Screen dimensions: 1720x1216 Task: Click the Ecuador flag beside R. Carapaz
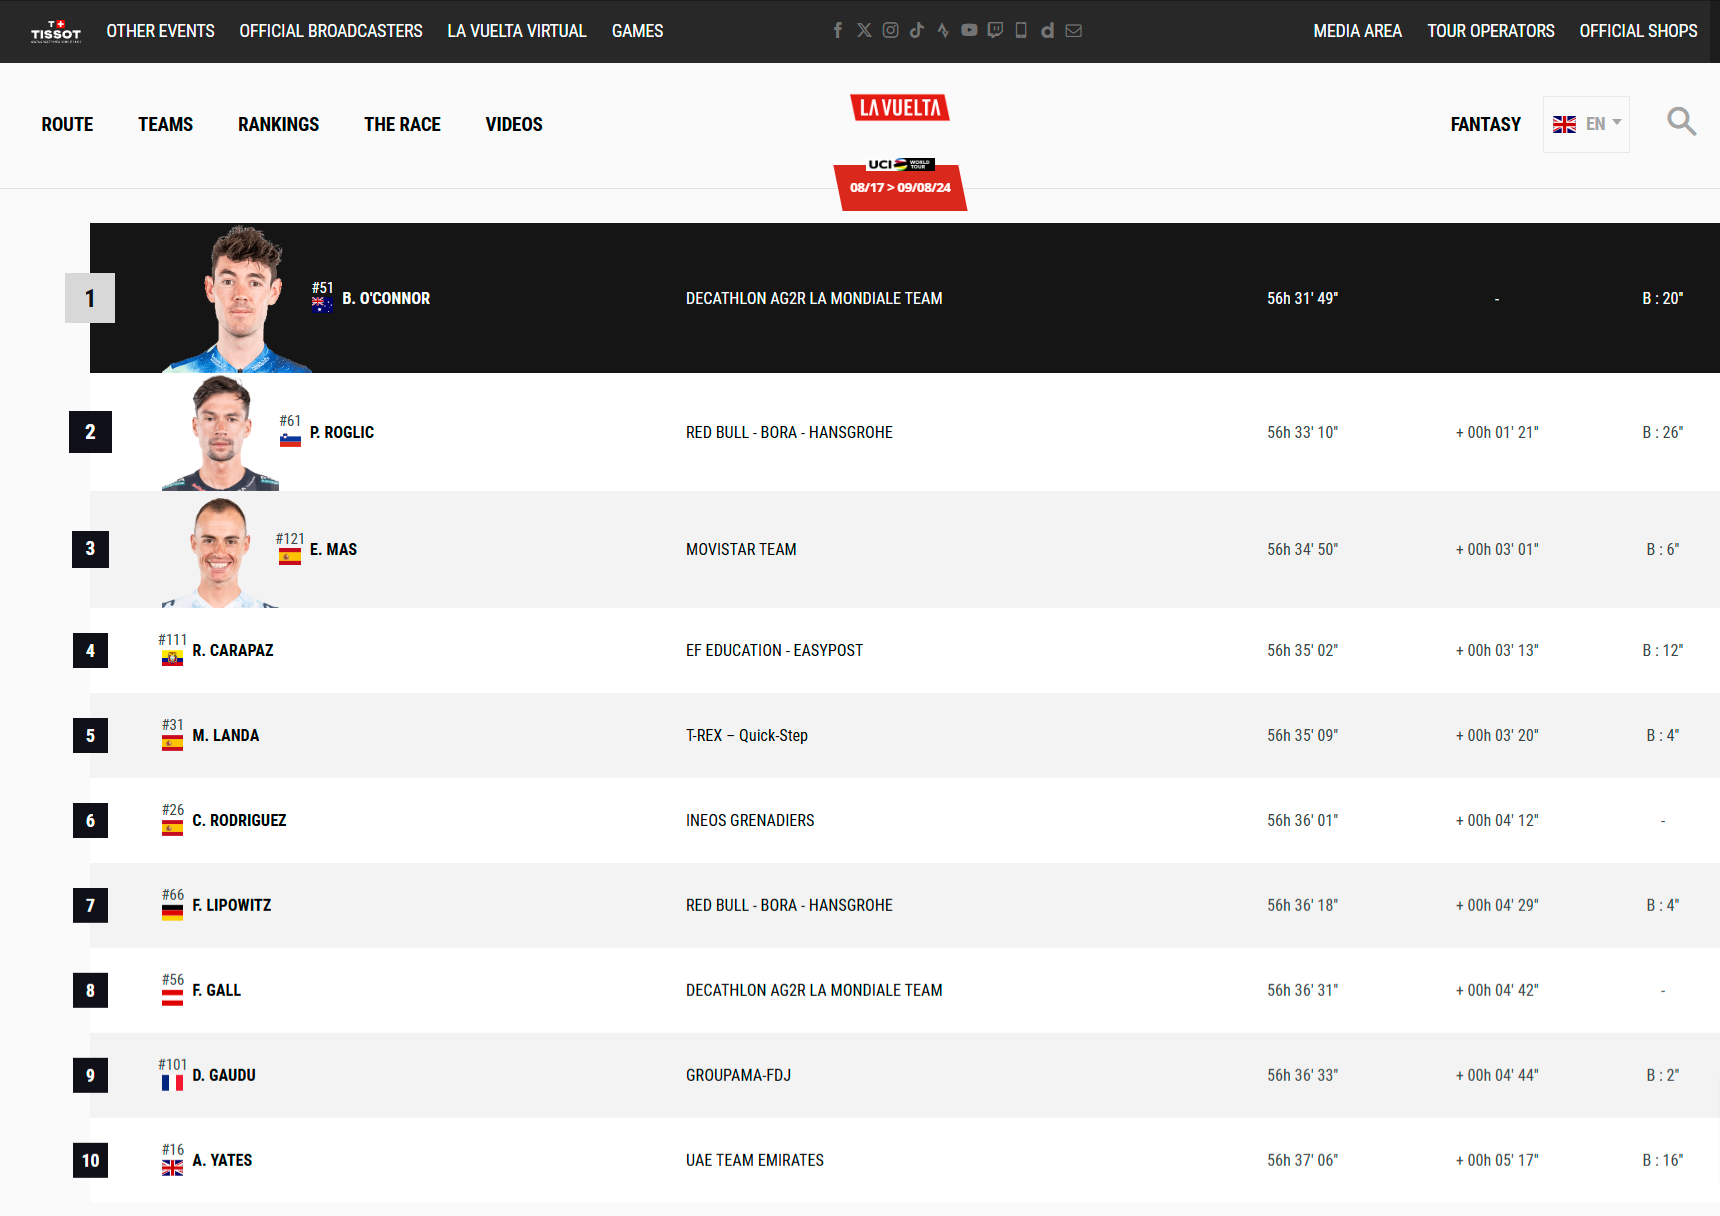coord(172,658)
